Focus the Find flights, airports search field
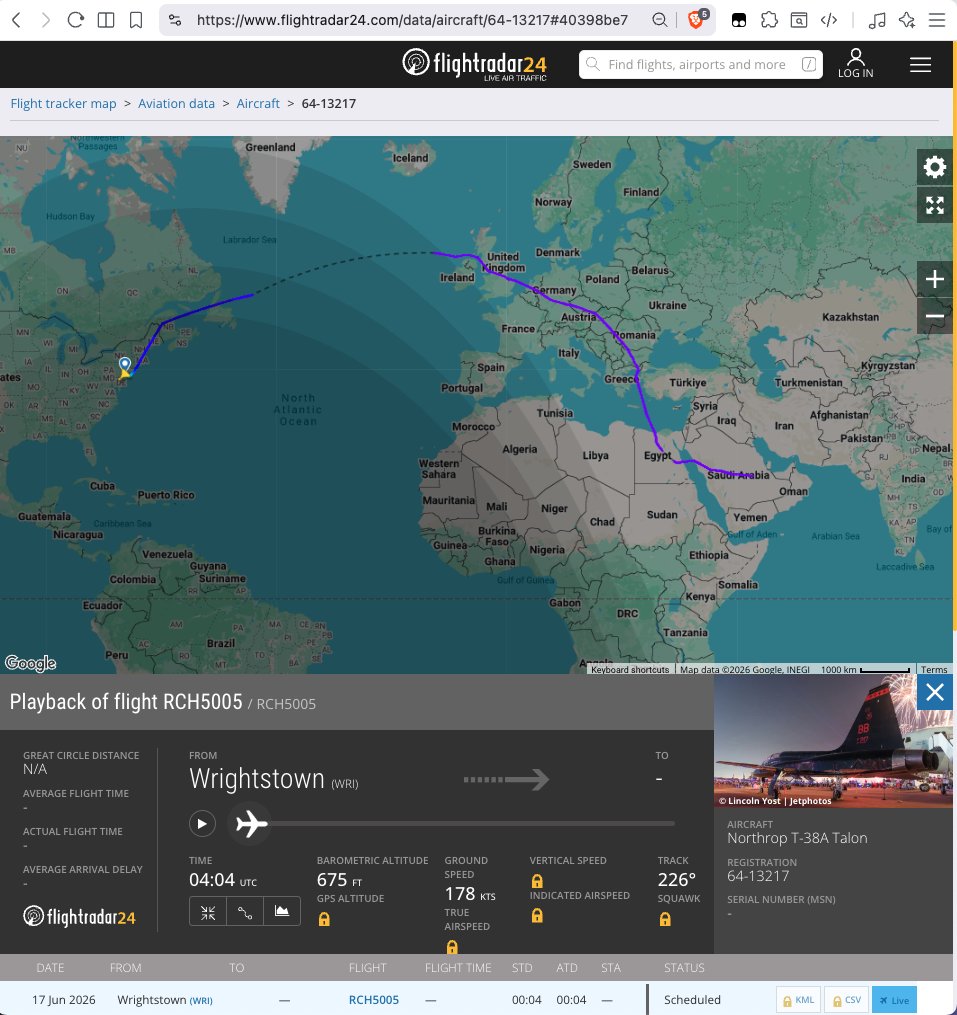 click(x=701, y=64)
